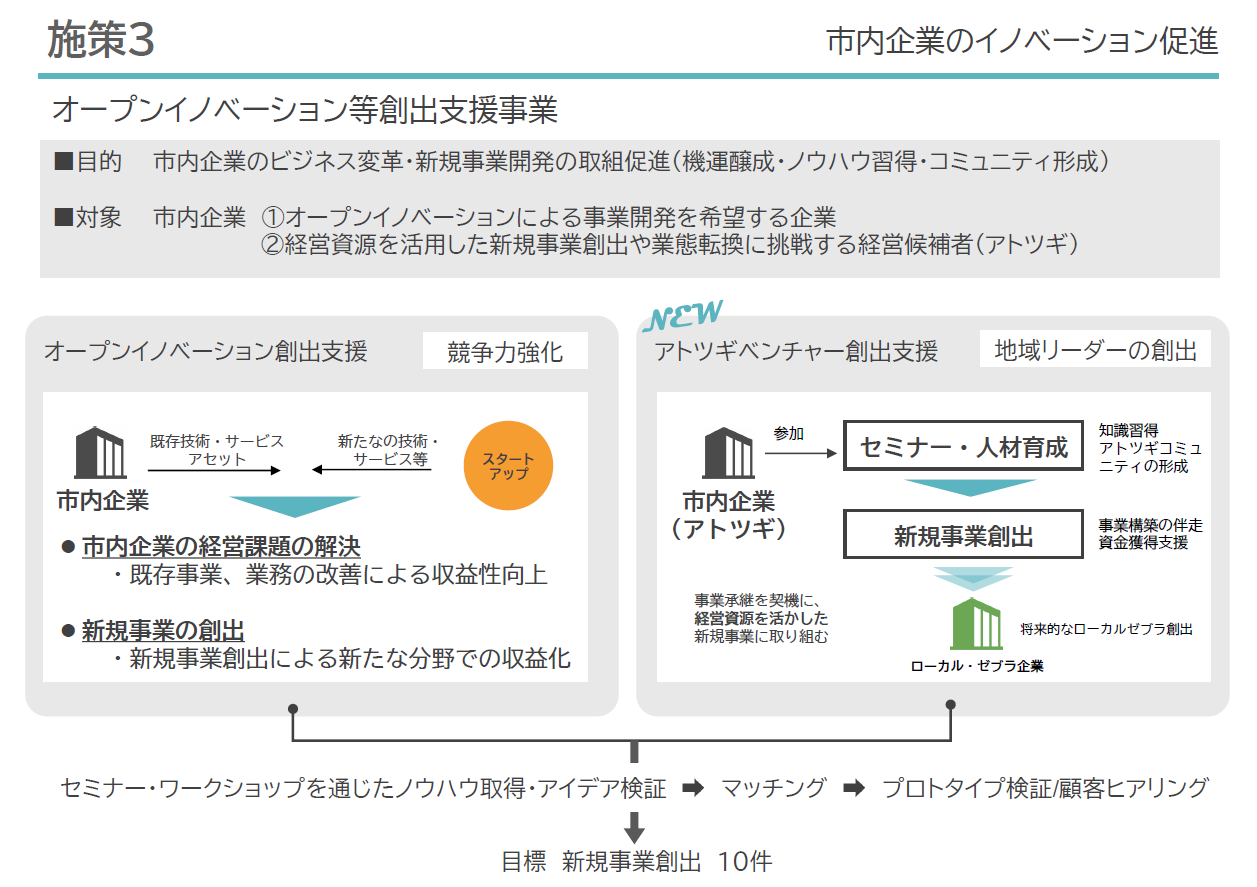Click the bordered 新規事業創出 box
This screenshot has height=887, width=1257.
pos(963,536)
